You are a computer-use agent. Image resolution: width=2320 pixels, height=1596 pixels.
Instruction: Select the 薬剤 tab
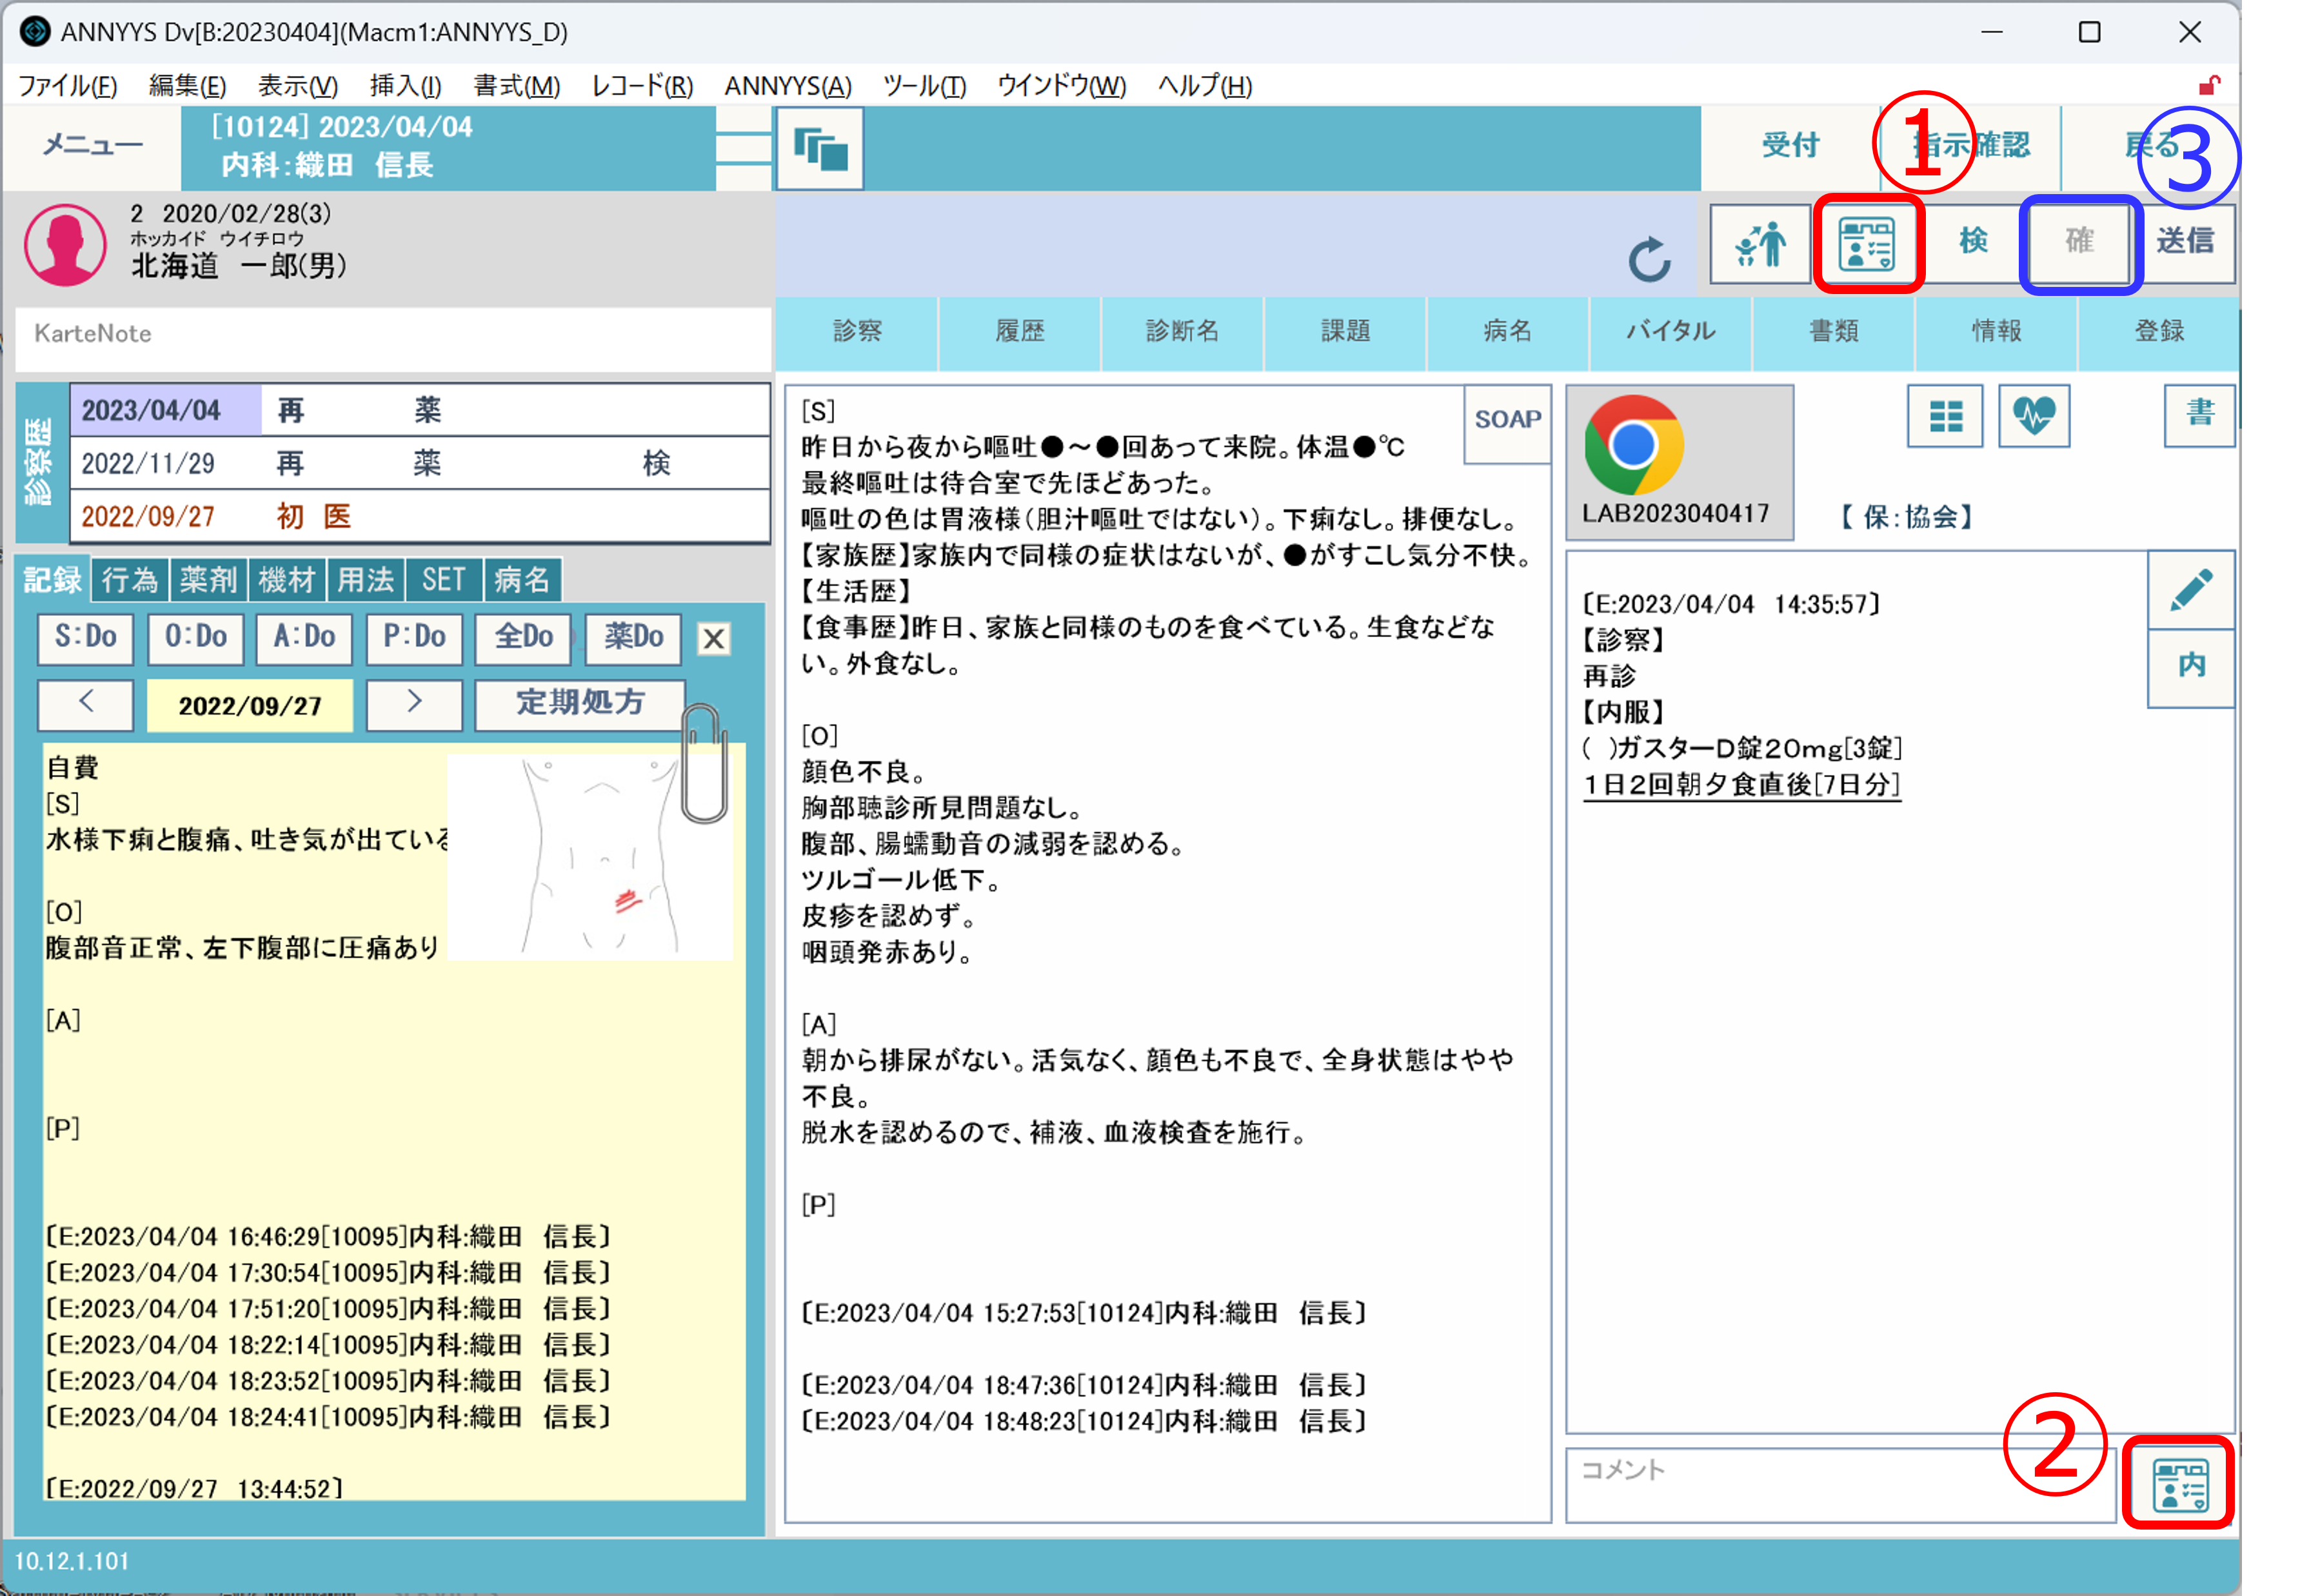(208, 580)
